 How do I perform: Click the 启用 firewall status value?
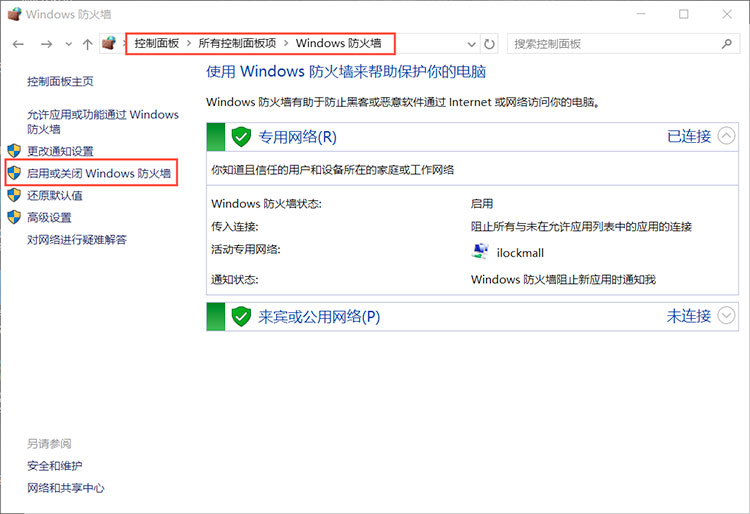pos(482,204)
